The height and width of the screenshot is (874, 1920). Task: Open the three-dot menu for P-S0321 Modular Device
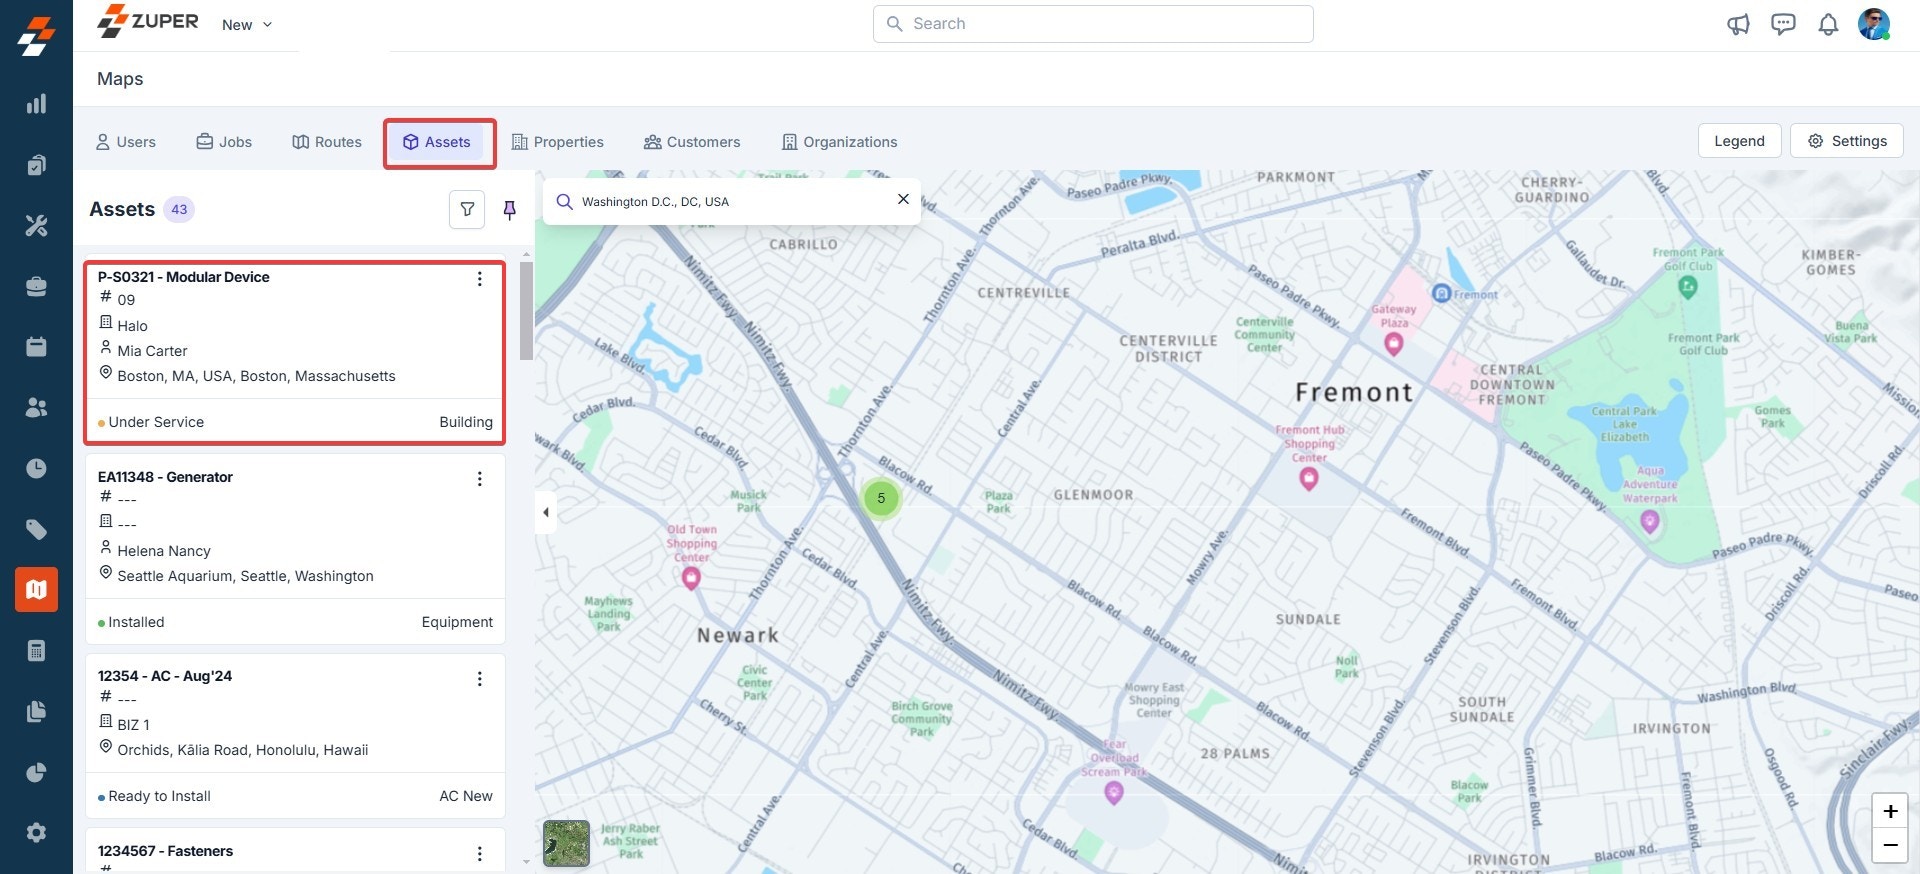(x=480, y=279)
